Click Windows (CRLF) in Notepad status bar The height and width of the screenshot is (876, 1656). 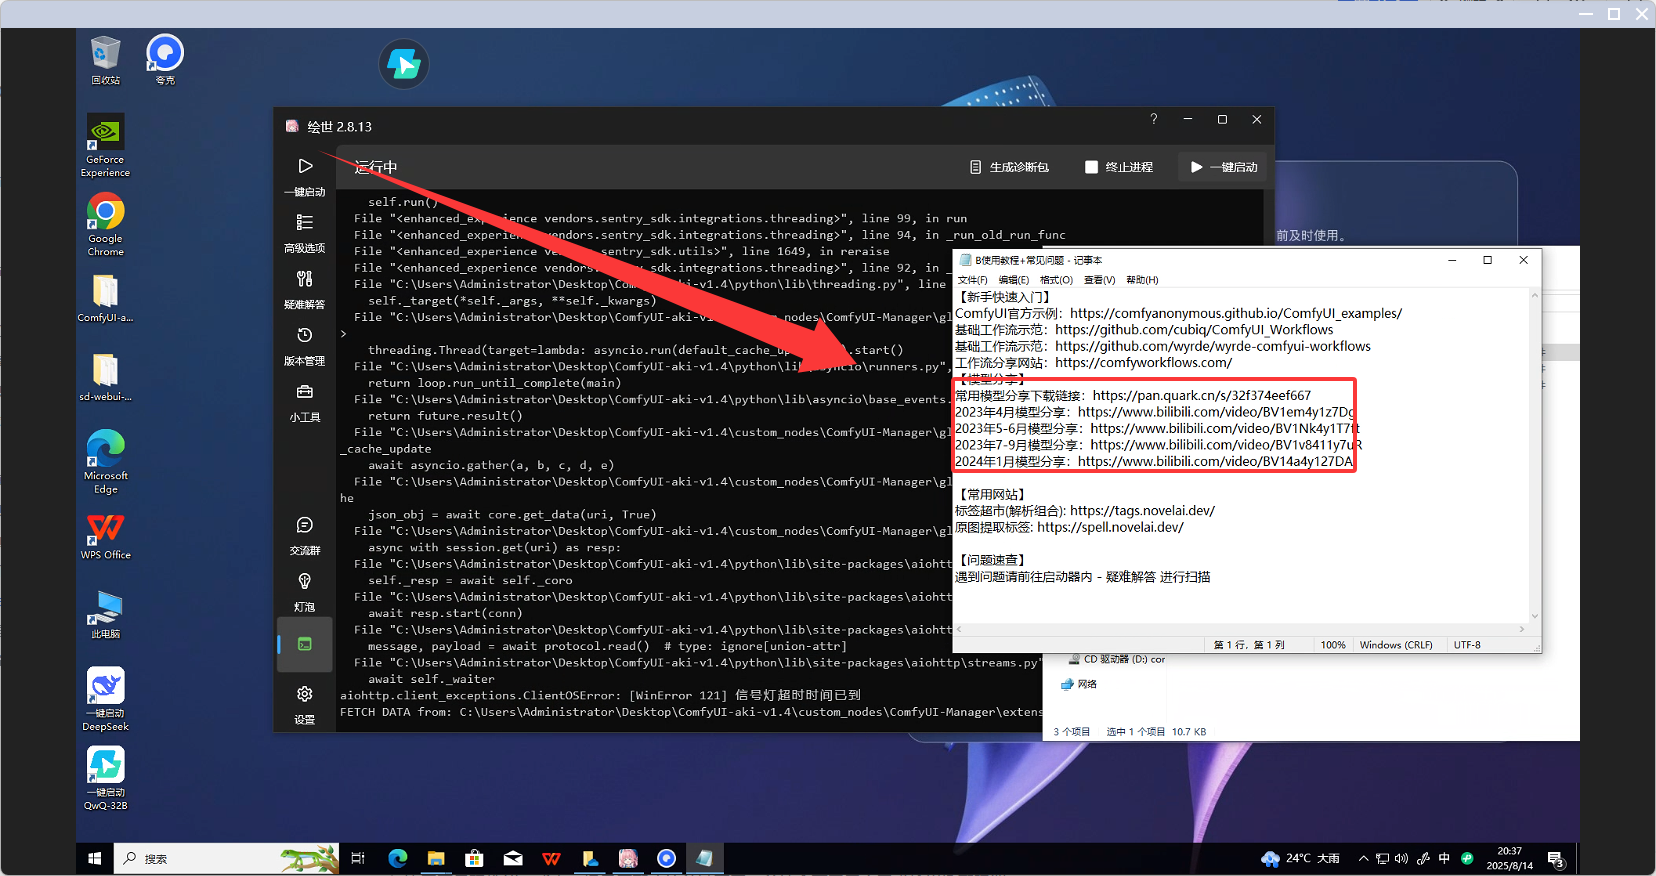tap(1396, 645)
